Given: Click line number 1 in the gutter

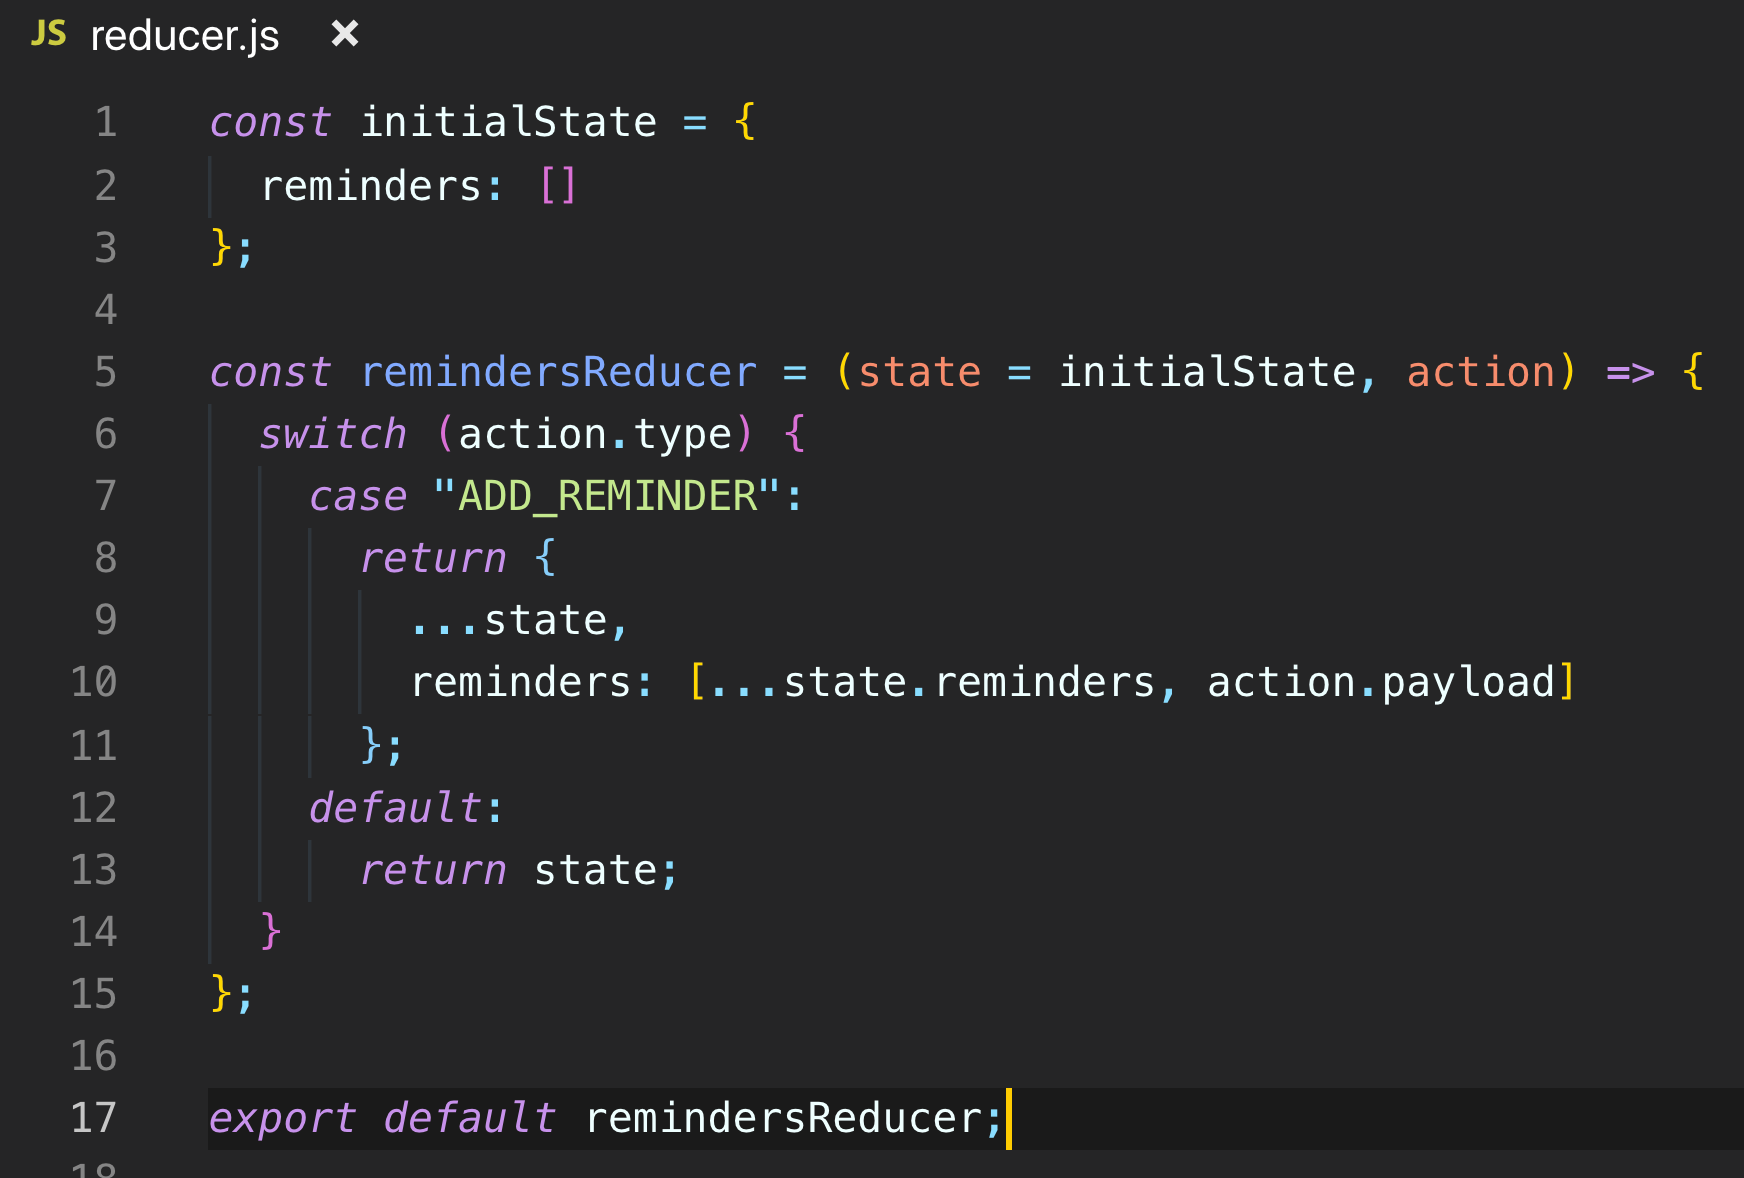Looking at the screenshot, I should 105,121.
